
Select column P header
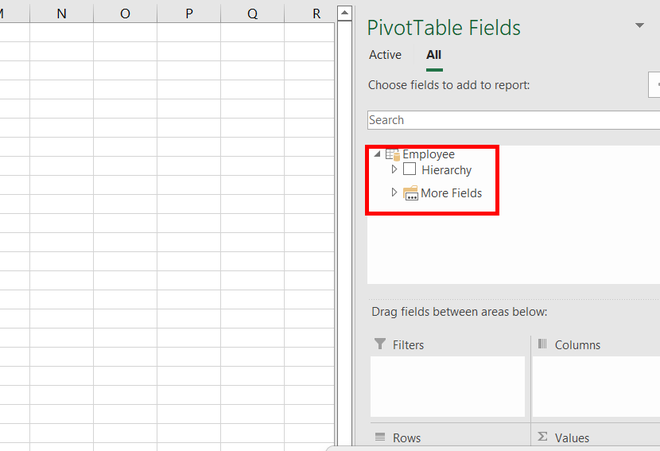pyautogui.click(x=189, y=14)
